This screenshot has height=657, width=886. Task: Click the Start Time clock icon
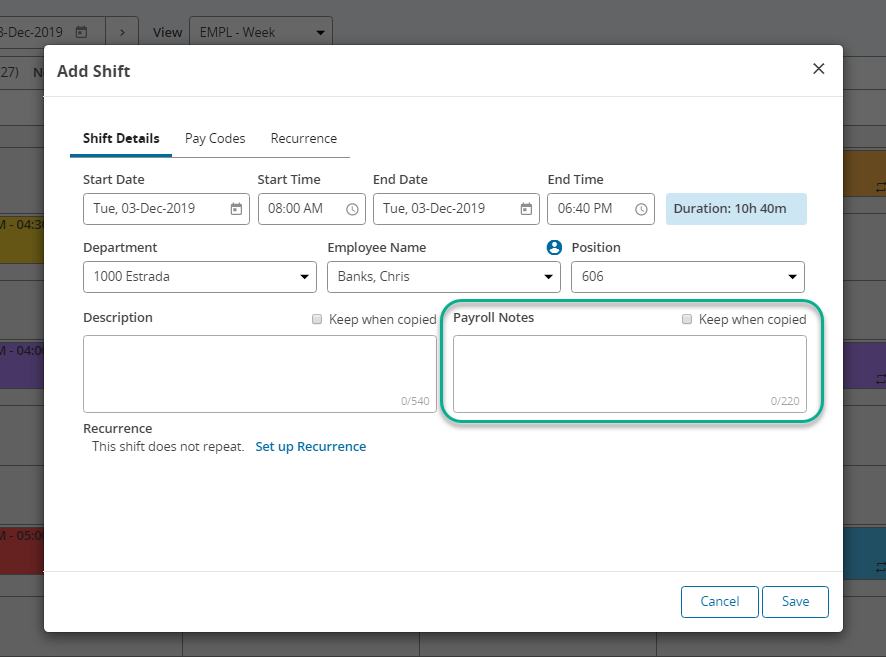(x=352, y=209)
